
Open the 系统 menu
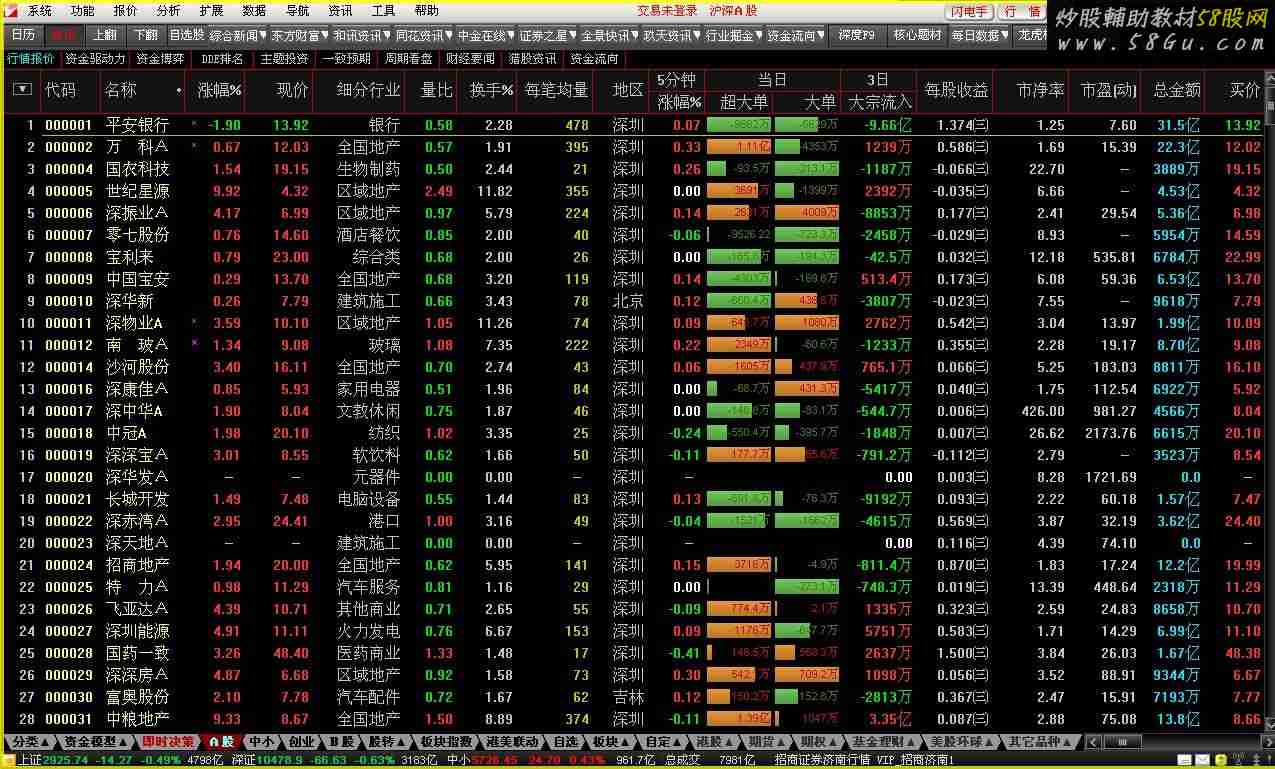(x=40, y=11)
